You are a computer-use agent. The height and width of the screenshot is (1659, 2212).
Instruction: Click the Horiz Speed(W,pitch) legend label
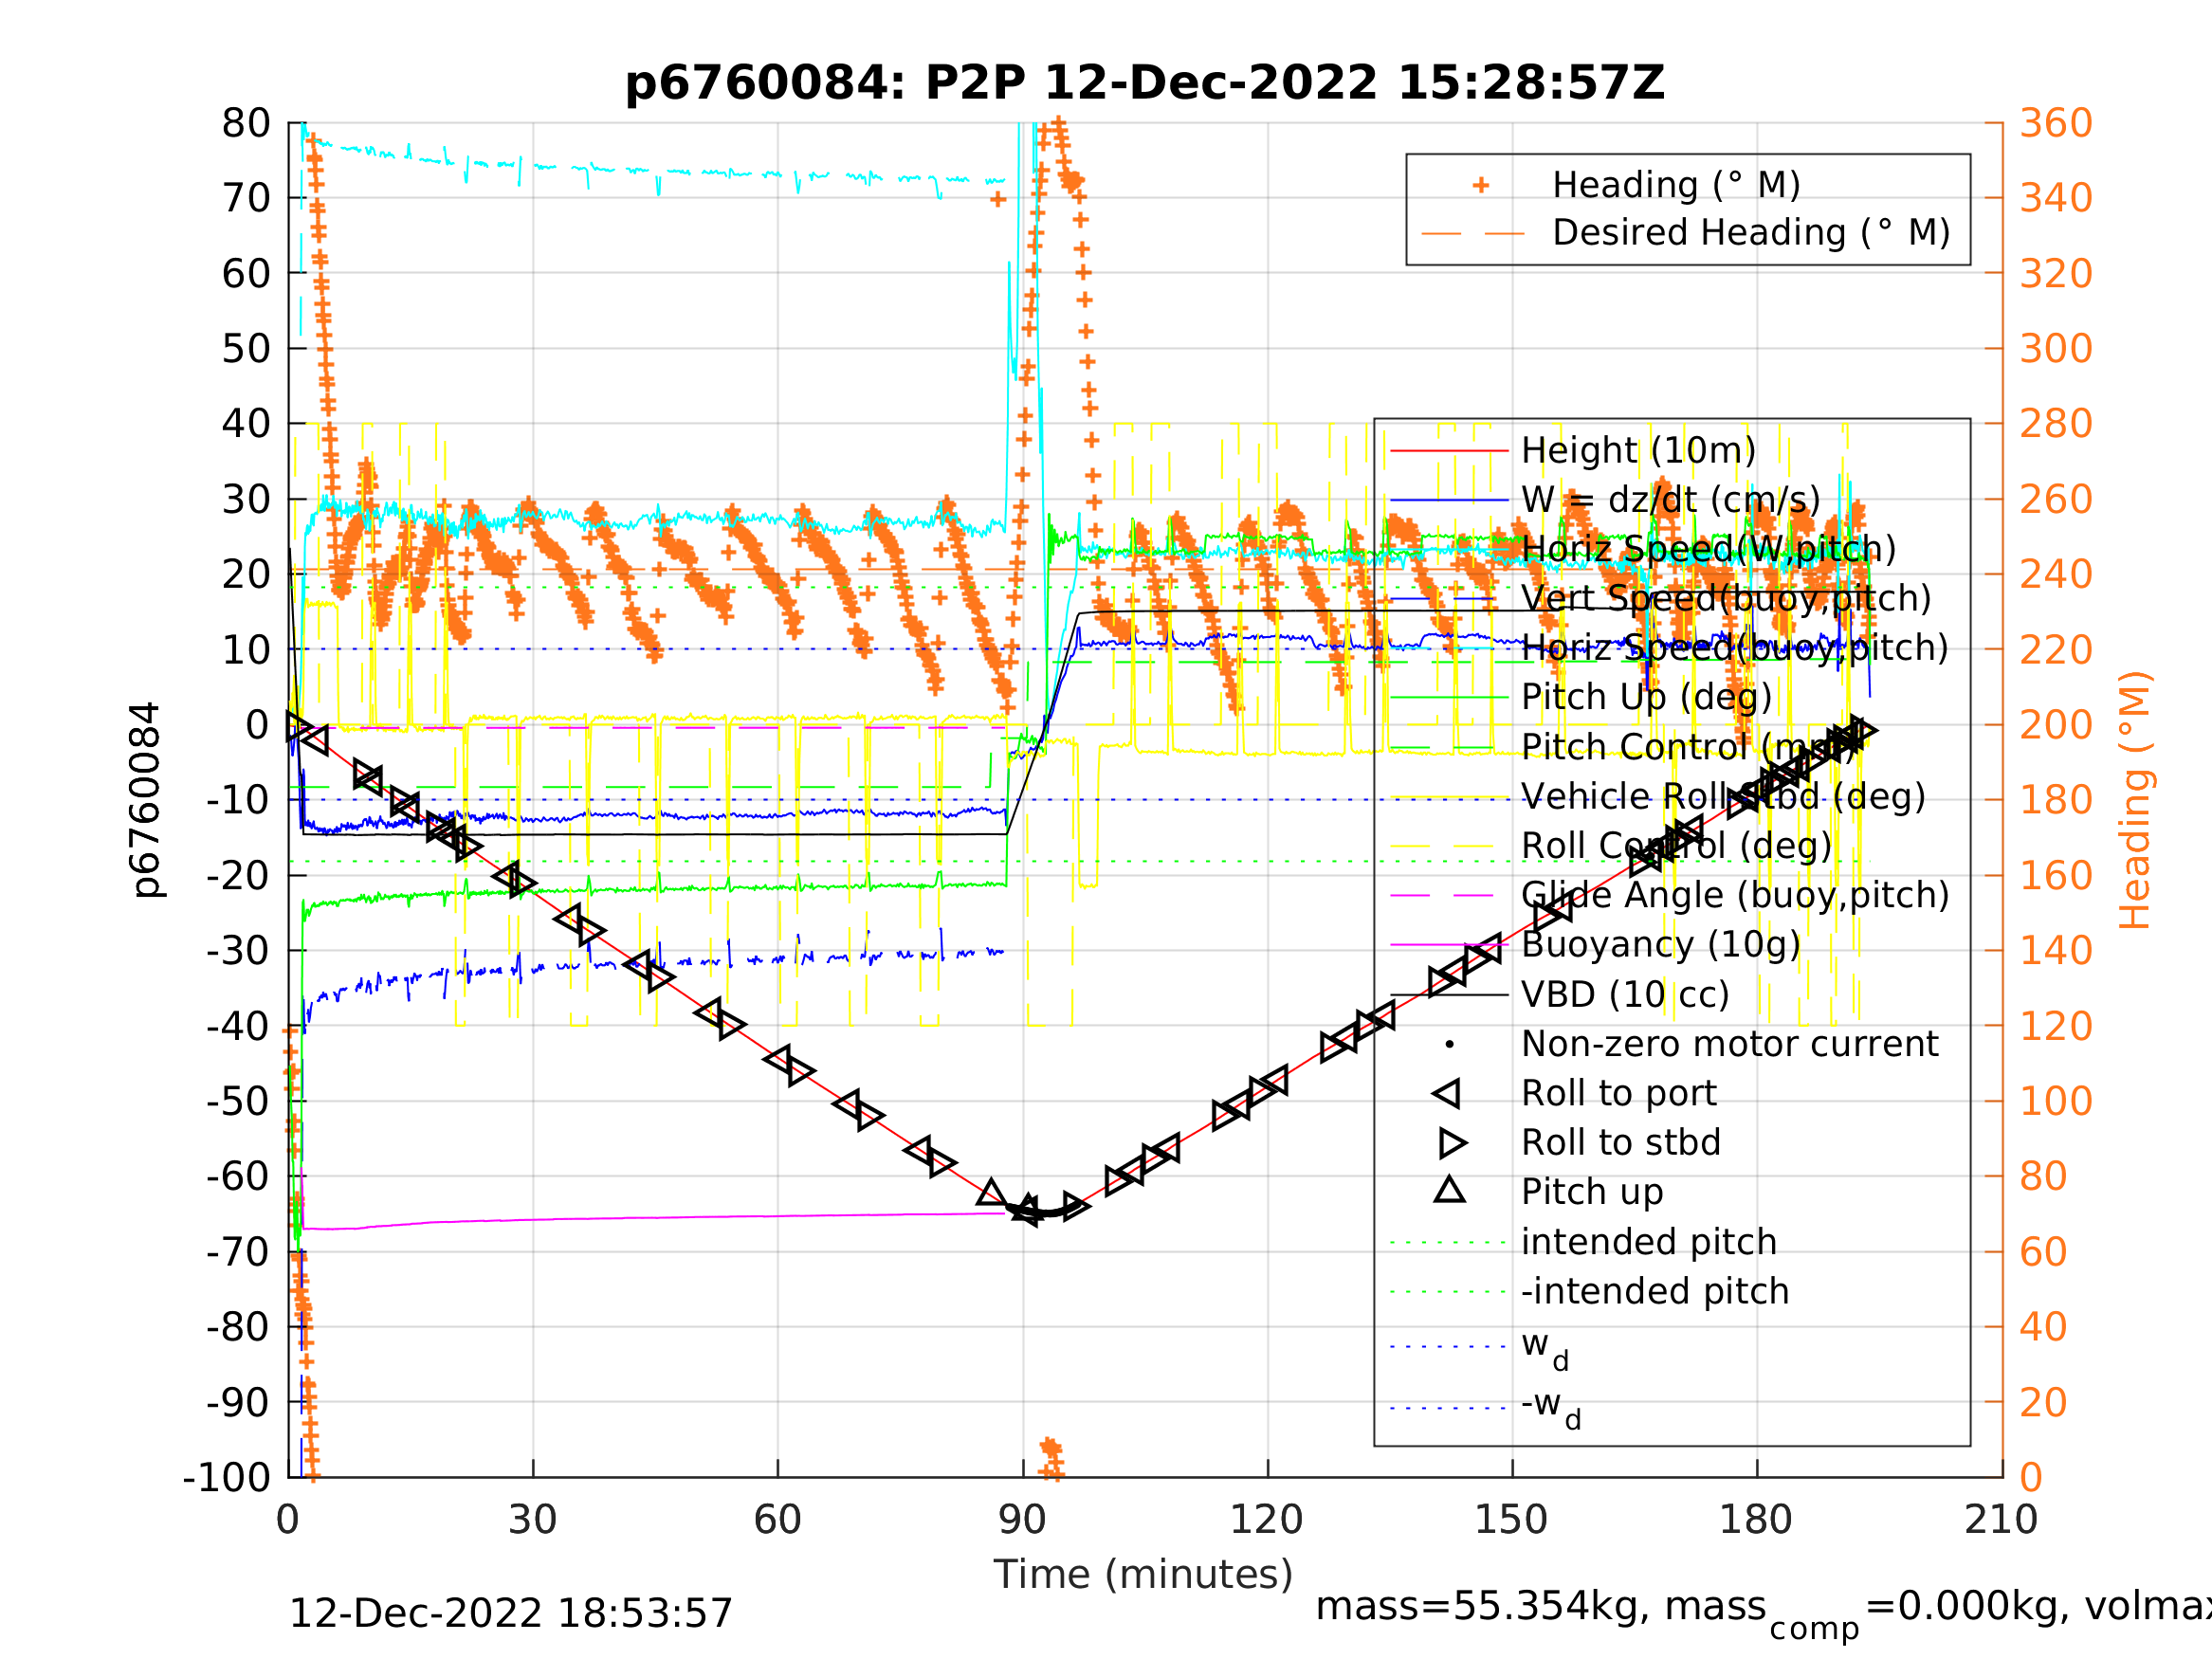point(1708,549)
